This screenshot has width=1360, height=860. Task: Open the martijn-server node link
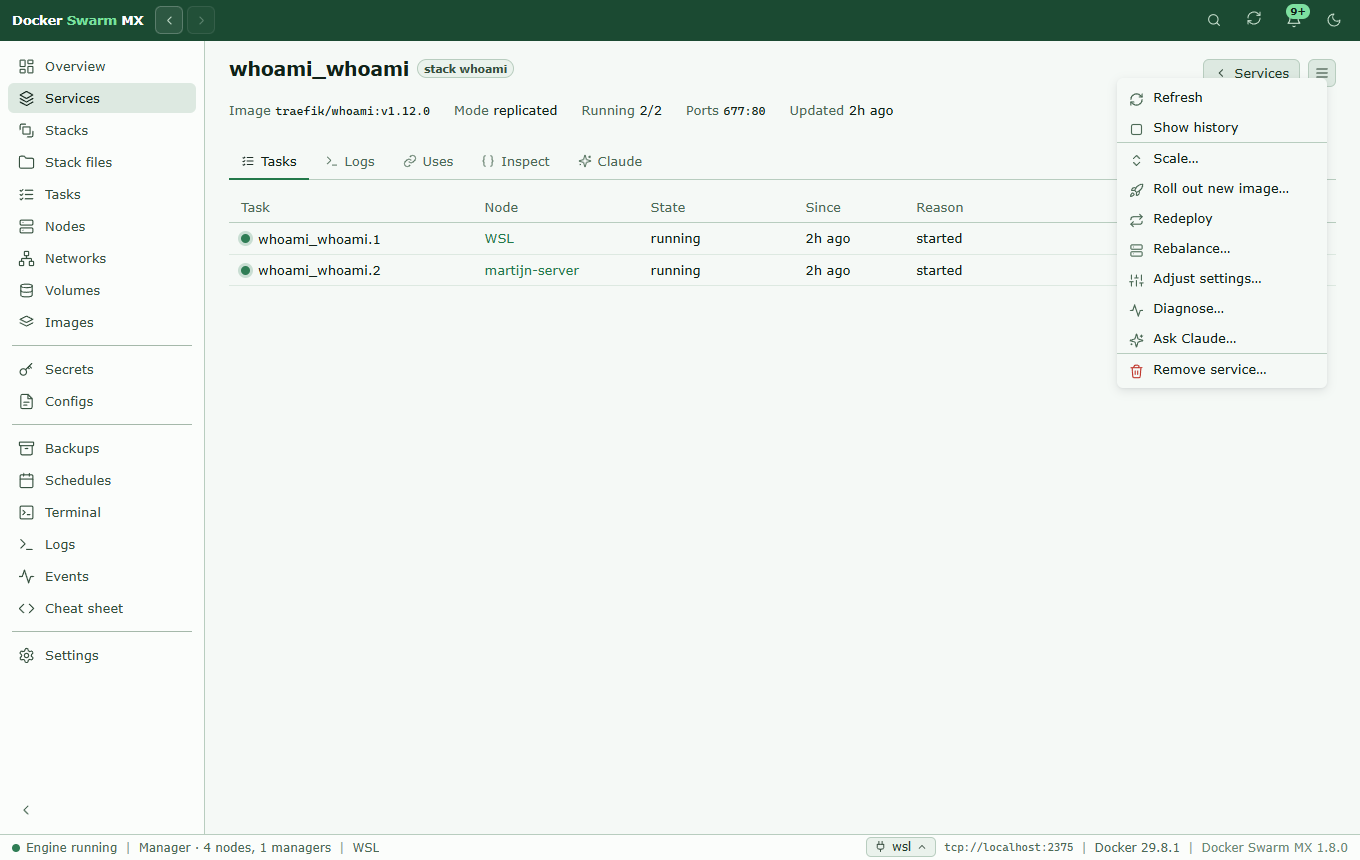532,270
